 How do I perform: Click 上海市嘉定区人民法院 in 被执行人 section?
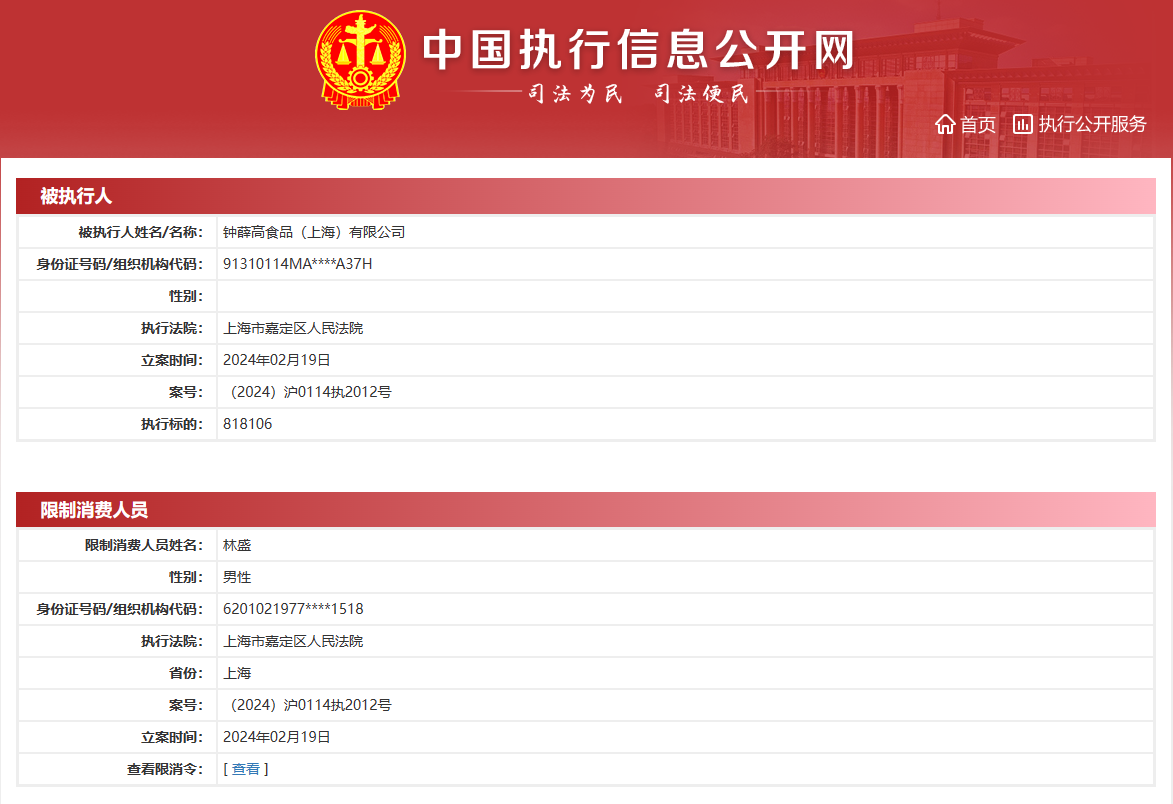(x=293, y=328)
